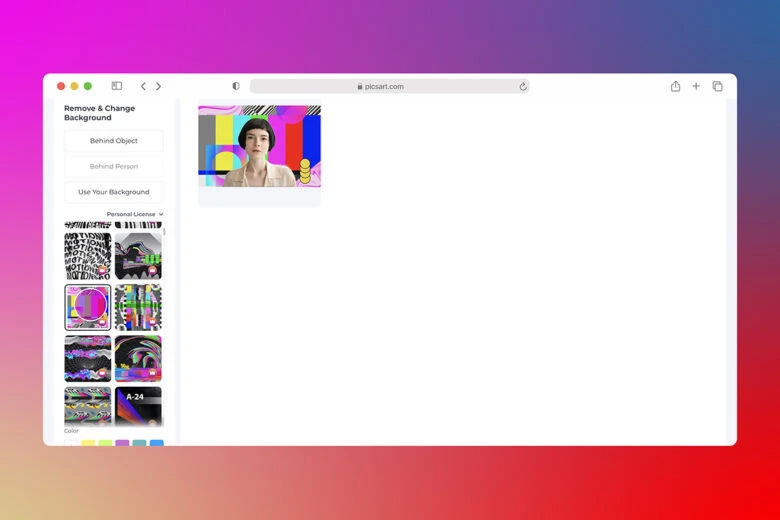Select the Behind Object option
The width and height of the screenshot is (780, 520).
point(114,141)
